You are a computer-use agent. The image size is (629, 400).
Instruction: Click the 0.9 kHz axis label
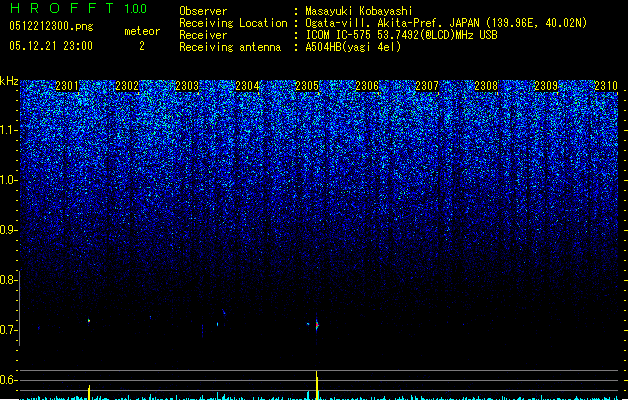[x=9, y=230]
